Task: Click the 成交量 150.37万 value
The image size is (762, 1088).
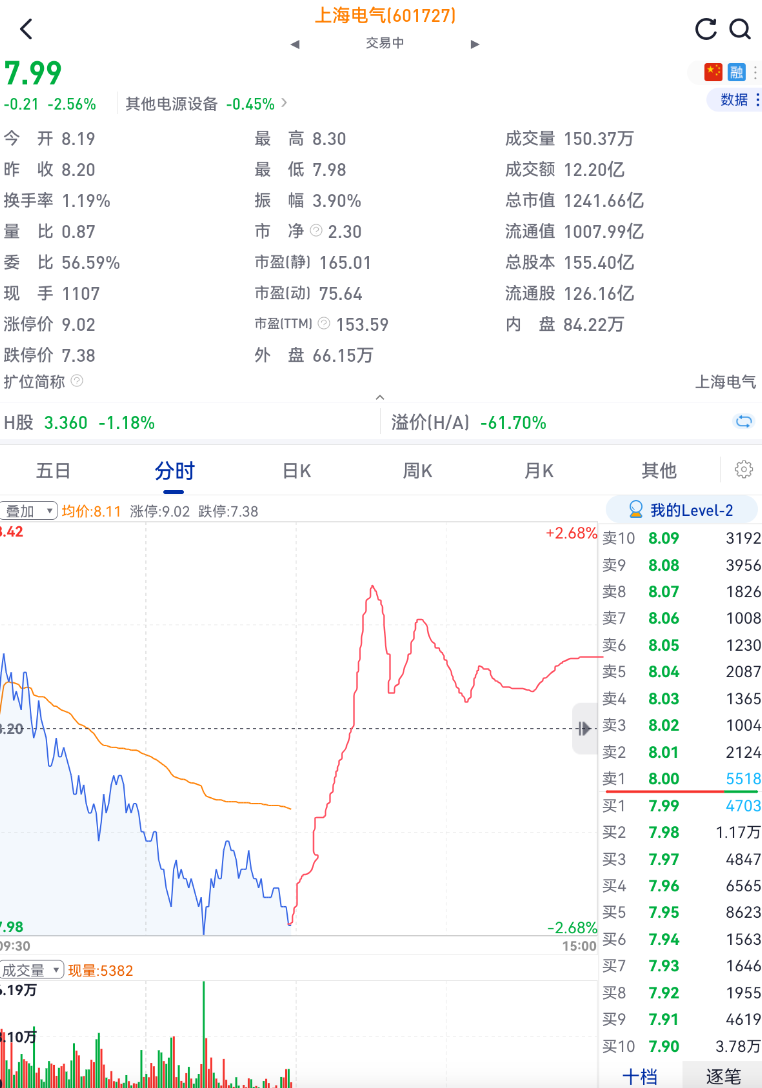Action: click(569, 139)
